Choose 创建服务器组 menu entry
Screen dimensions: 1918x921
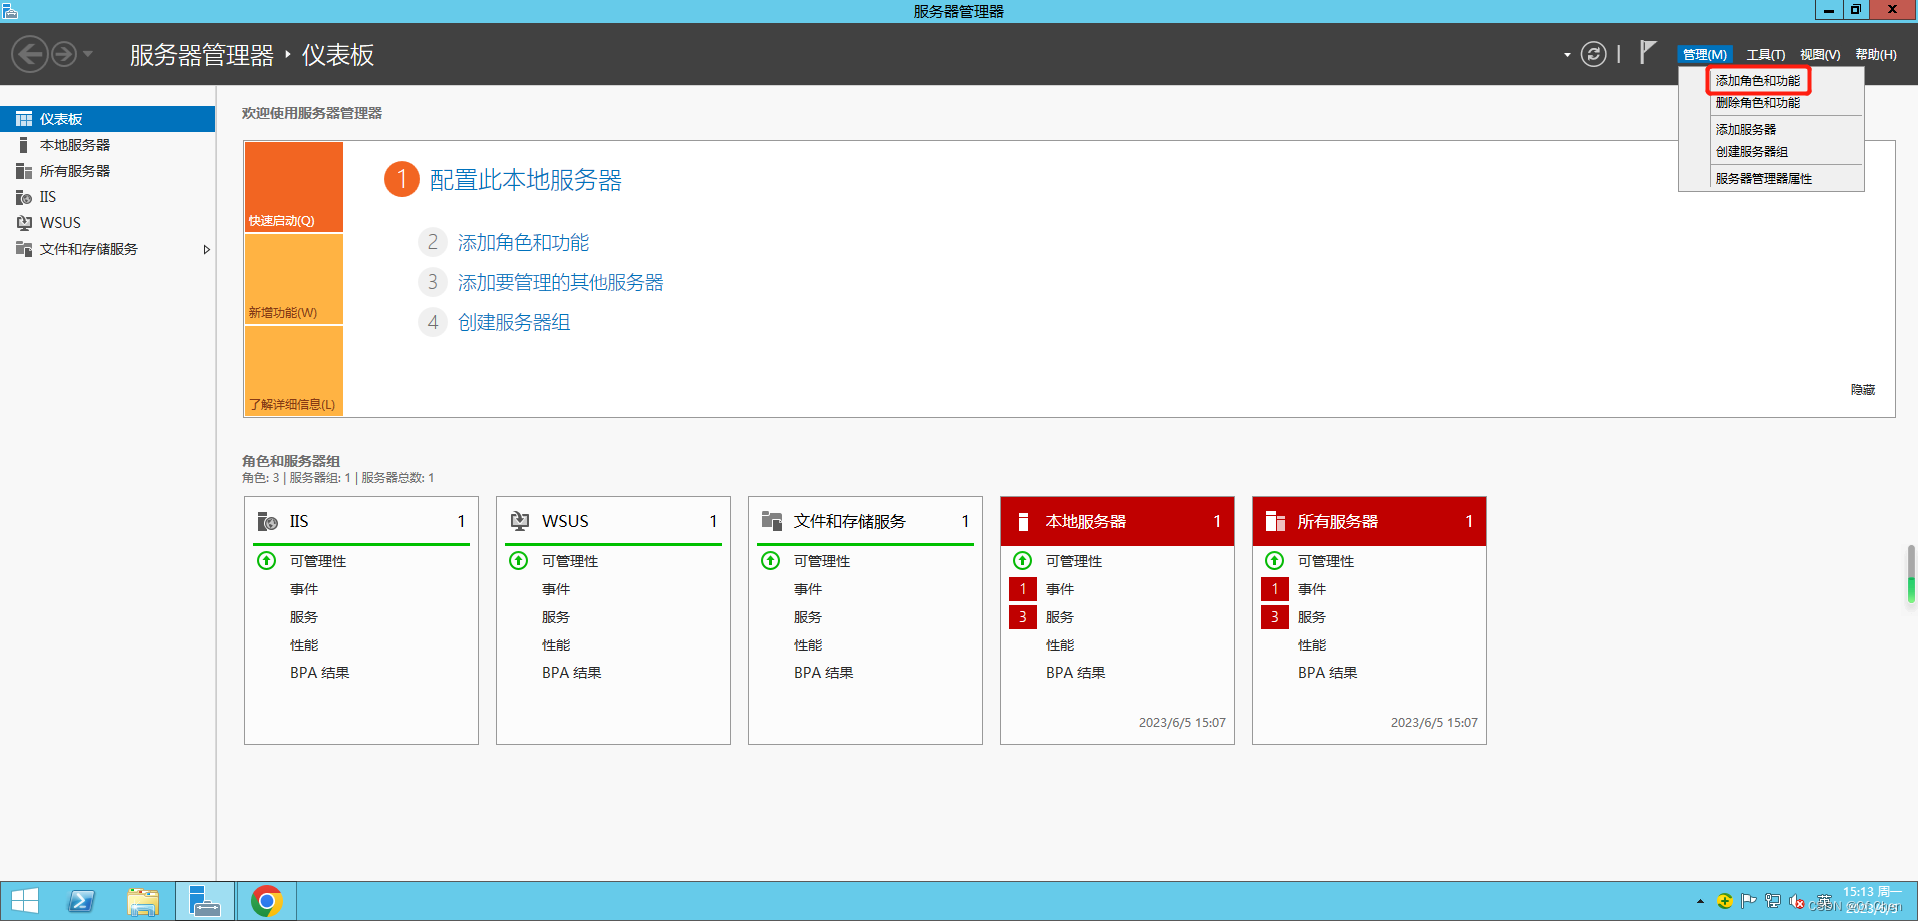tap(1752, 152)
